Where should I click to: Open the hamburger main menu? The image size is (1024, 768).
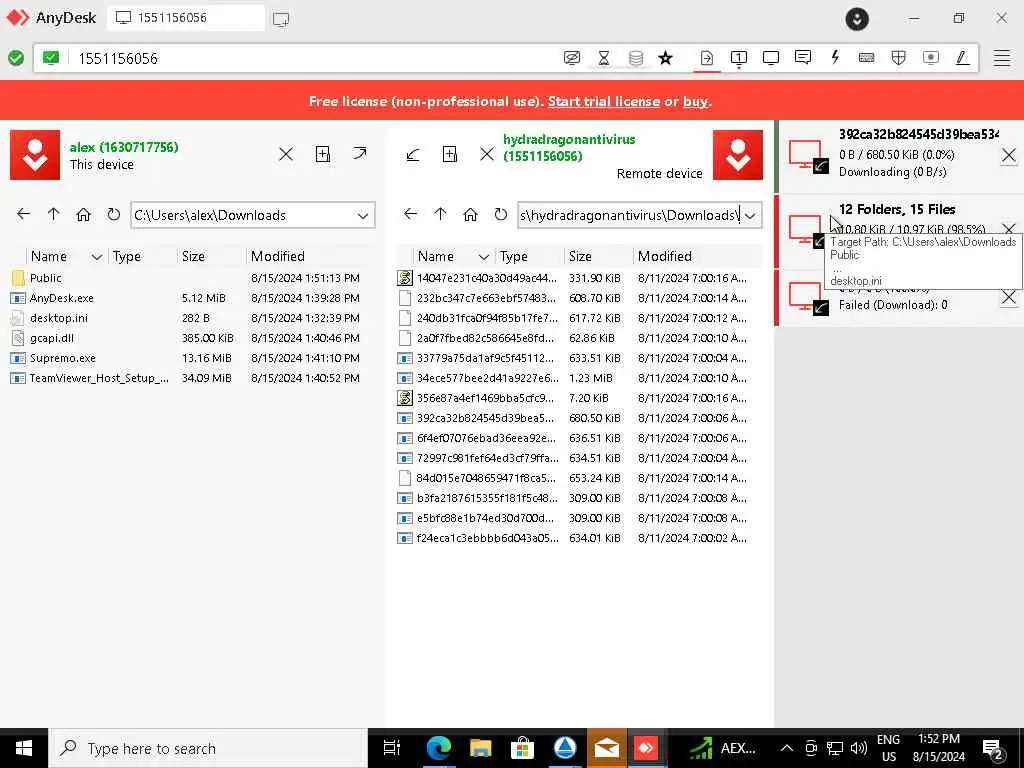click(x=1002, y=58)
